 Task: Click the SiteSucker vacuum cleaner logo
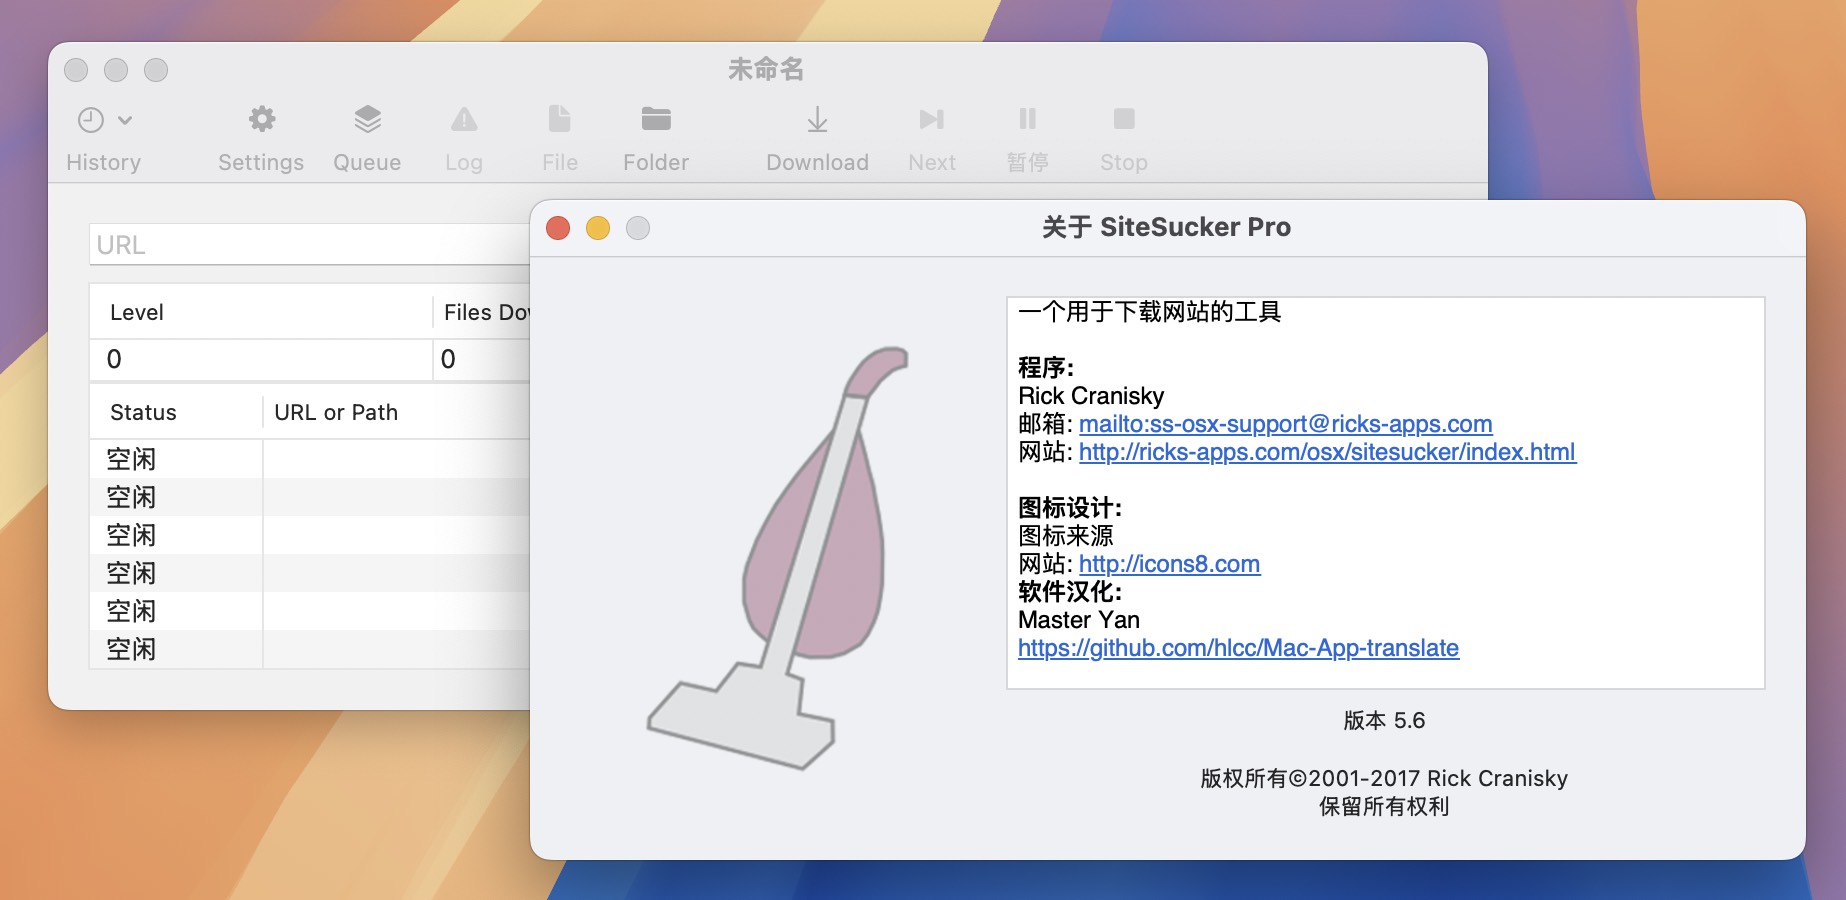click(x=779, y=558)
